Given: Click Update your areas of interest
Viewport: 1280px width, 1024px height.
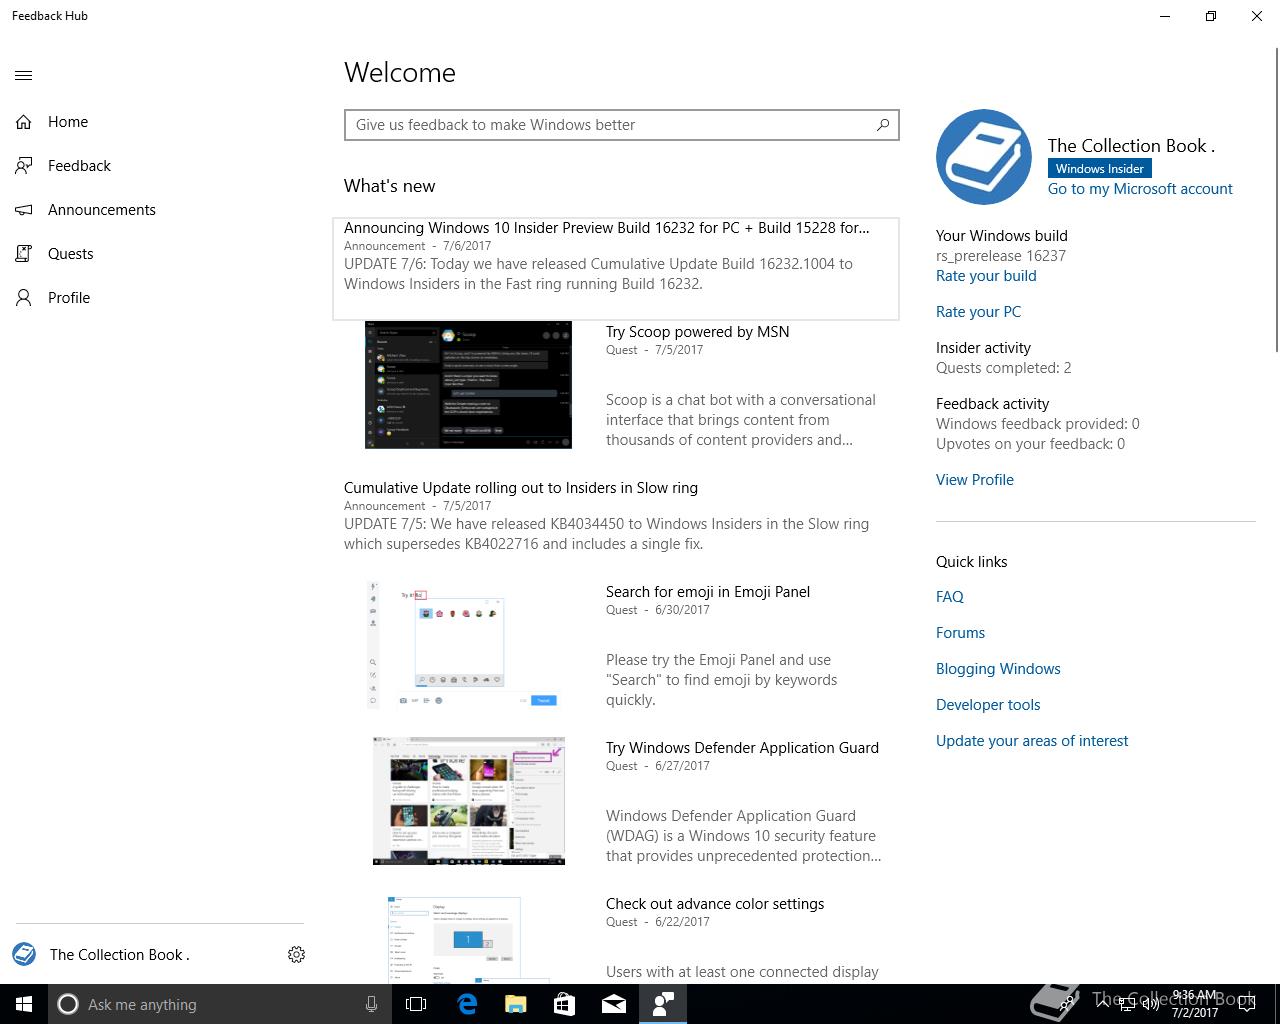Looking at the screenshot, I should (1032, 741).
